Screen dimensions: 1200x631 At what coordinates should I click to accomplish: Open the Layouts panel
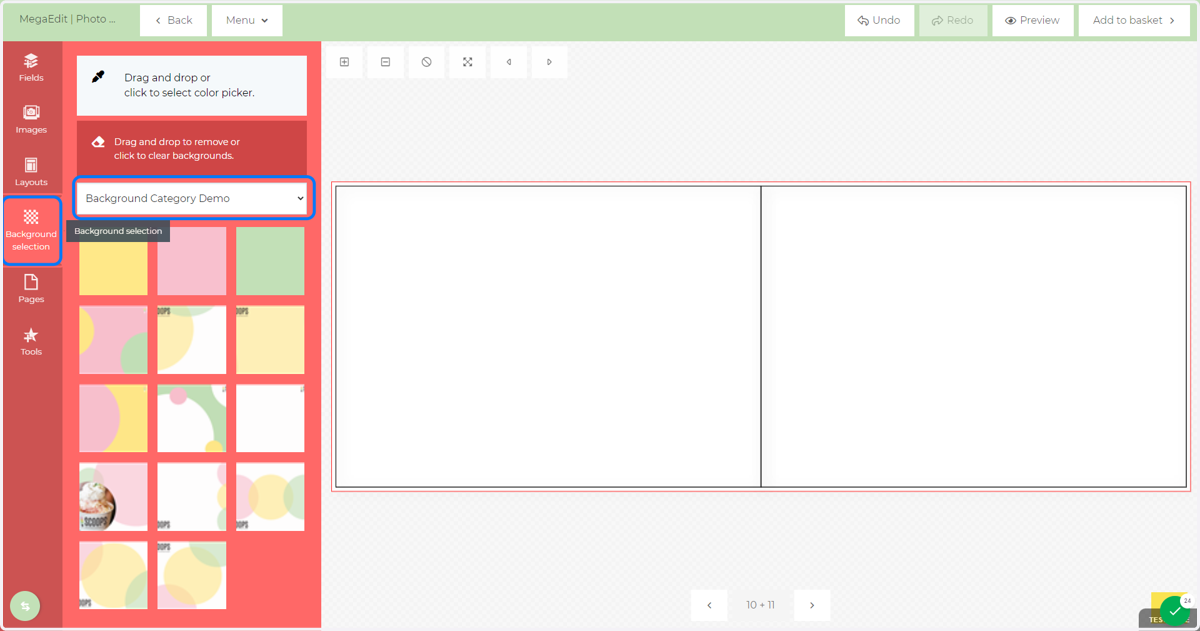point(31,171)
